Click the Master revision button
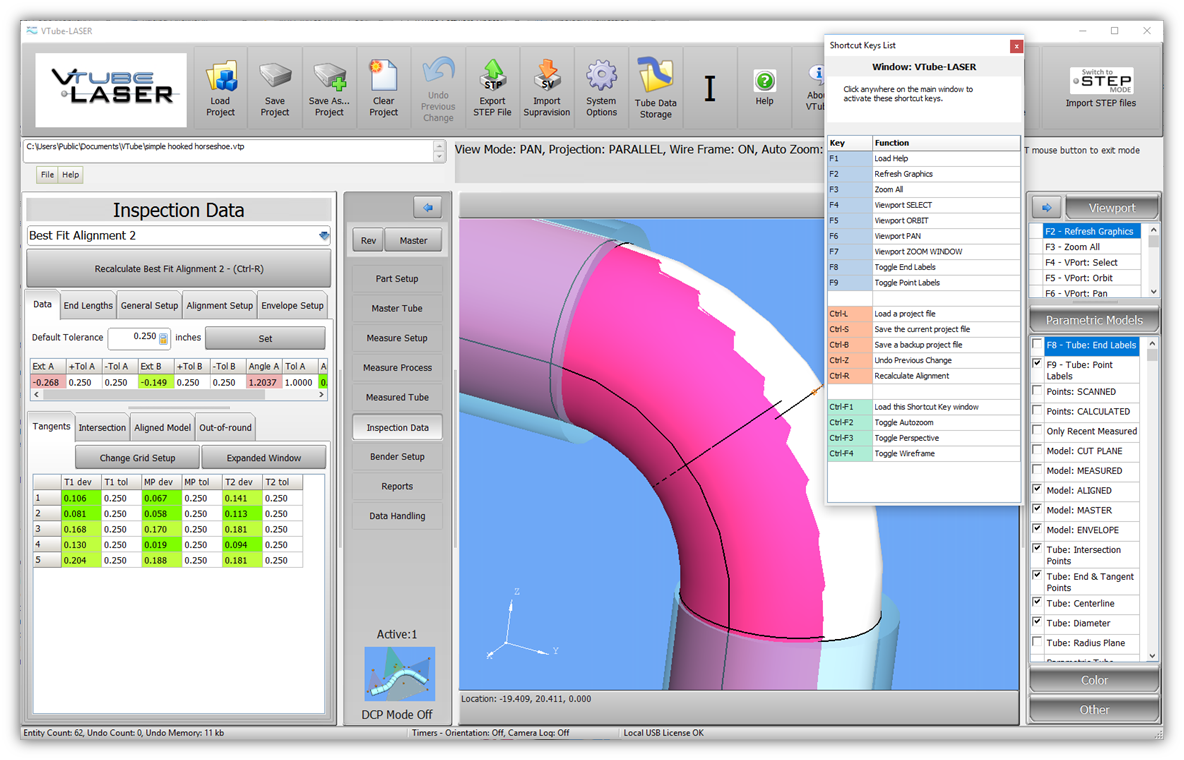Image resolution: width=1184 pixels, height=760 pixels. (x=413, y=240)
